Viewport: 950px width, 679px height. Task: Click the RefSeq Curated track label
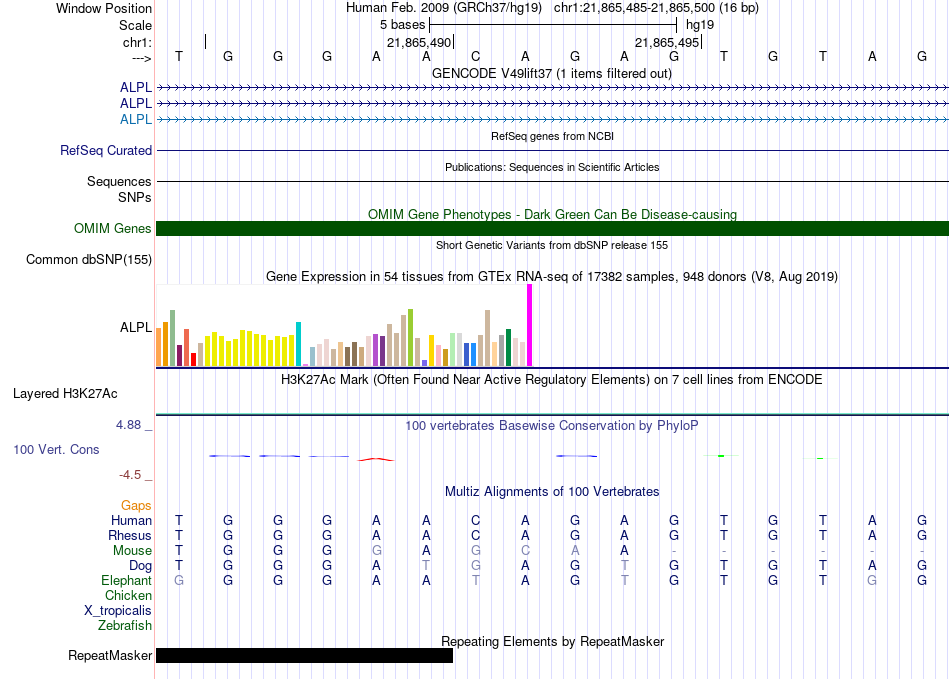click(106, 150)
